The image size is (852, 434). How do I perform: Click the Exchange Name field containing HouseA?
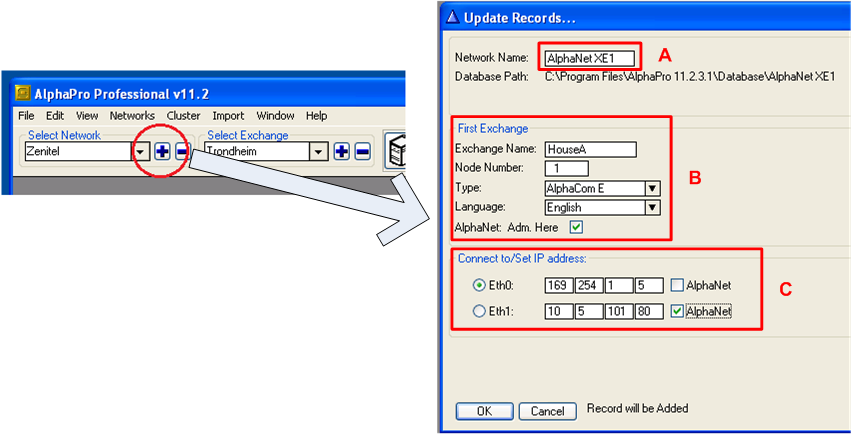tap(591, 149)
